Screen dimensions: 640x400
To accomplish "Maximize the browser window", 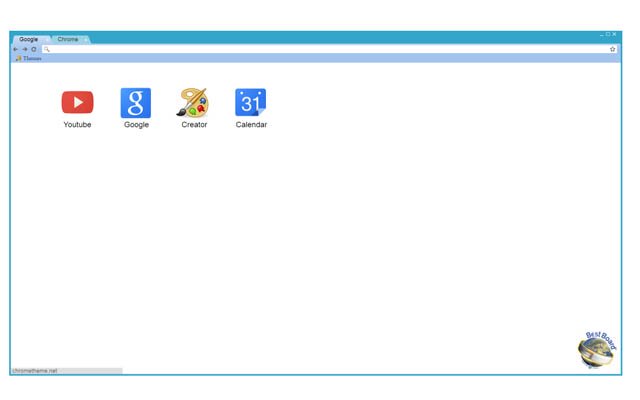I will click(608, 35).
